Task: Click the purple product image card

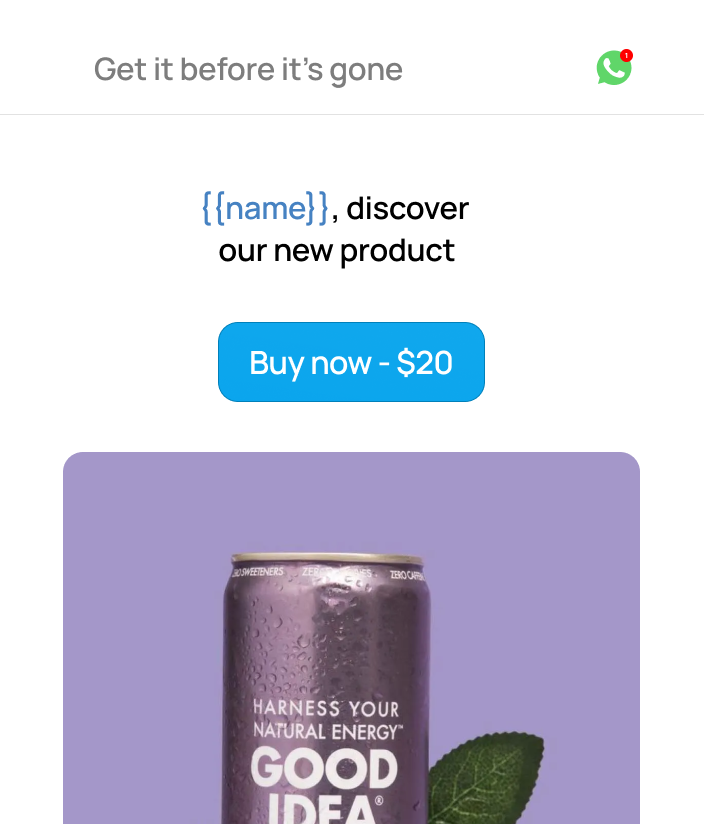Action: point(351,638)
